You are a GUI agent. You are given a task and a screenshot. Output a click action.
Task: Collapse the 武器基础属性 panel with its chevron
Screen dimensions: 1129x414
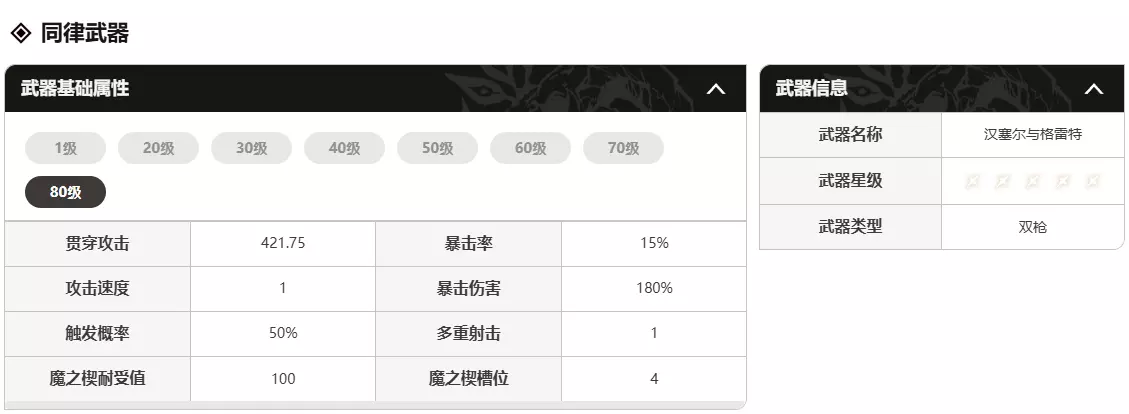tap(715, 89)
